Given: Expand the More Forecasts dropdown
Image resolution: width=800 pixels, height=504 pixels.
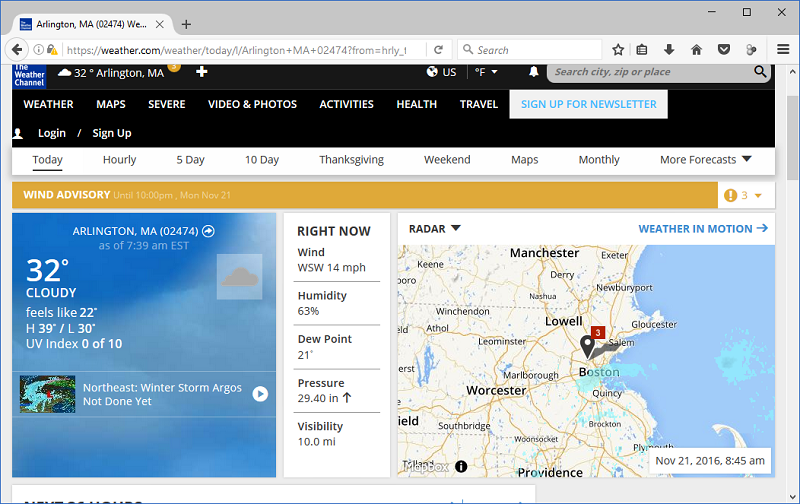Looking at the screenshot, I should (706, 160).
